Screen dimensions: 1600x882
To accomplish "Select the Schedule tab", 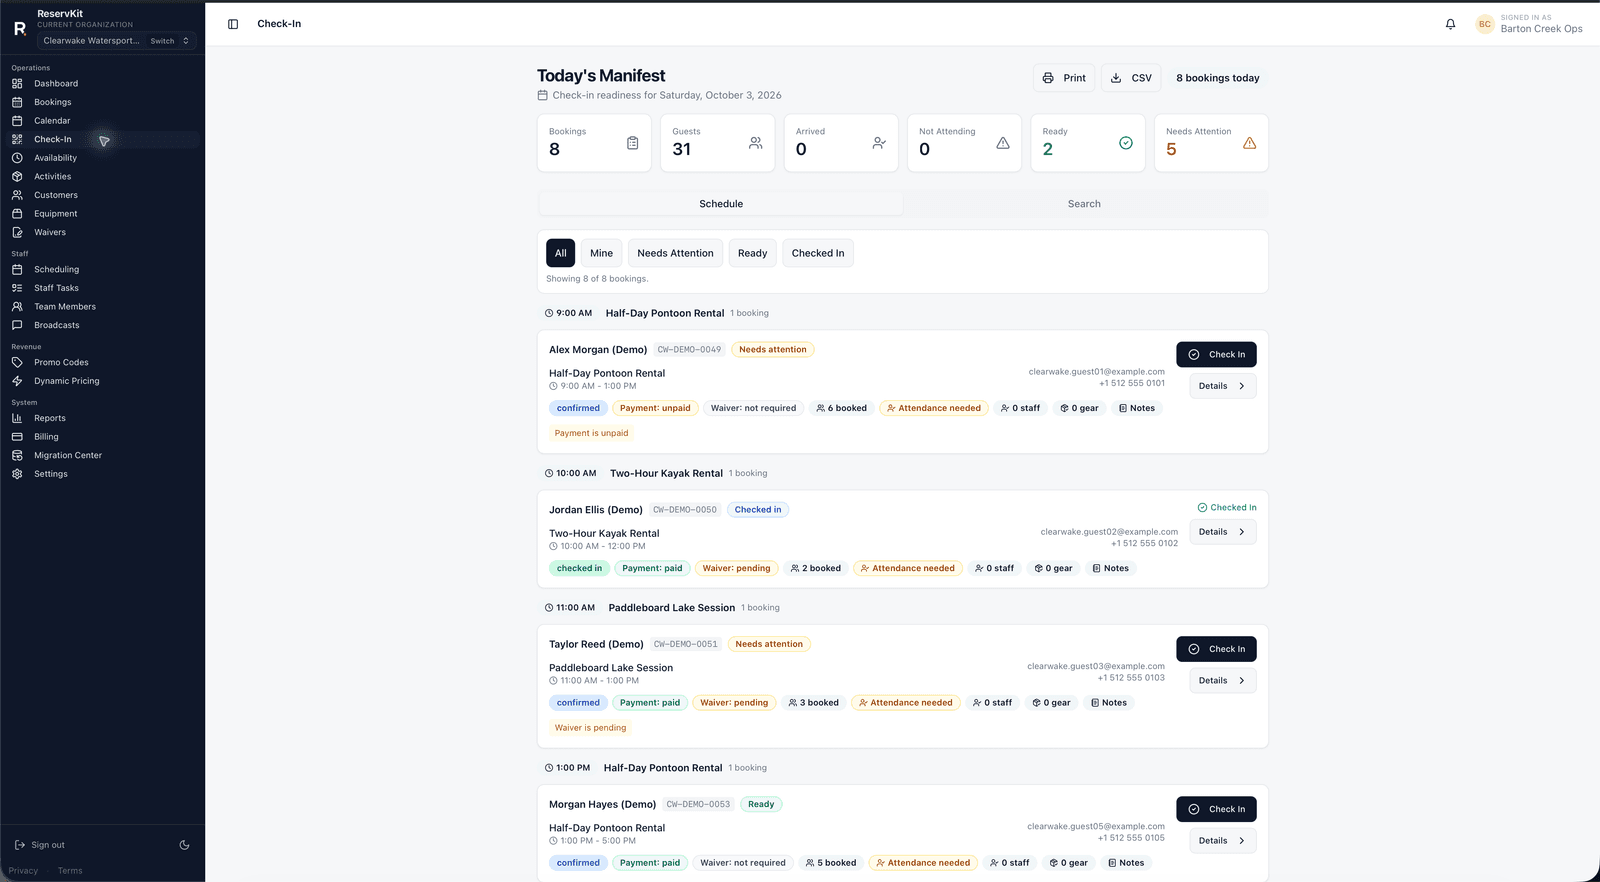I will click(721, 204).
